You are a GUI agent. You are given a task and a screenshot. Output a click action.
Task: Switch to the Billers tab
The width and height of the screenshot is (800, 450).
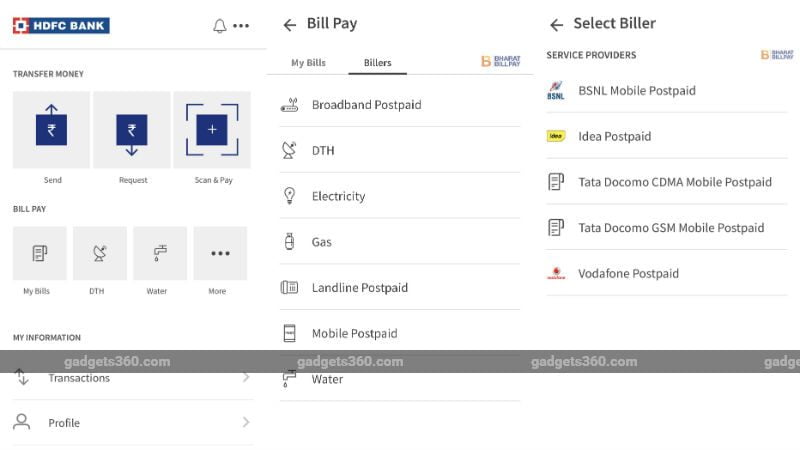377,63
